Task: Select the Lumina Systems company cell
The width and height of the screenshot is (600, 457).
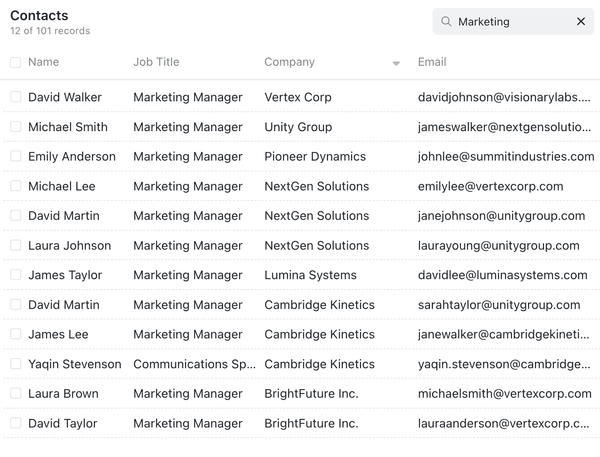Action: point(310,275)
